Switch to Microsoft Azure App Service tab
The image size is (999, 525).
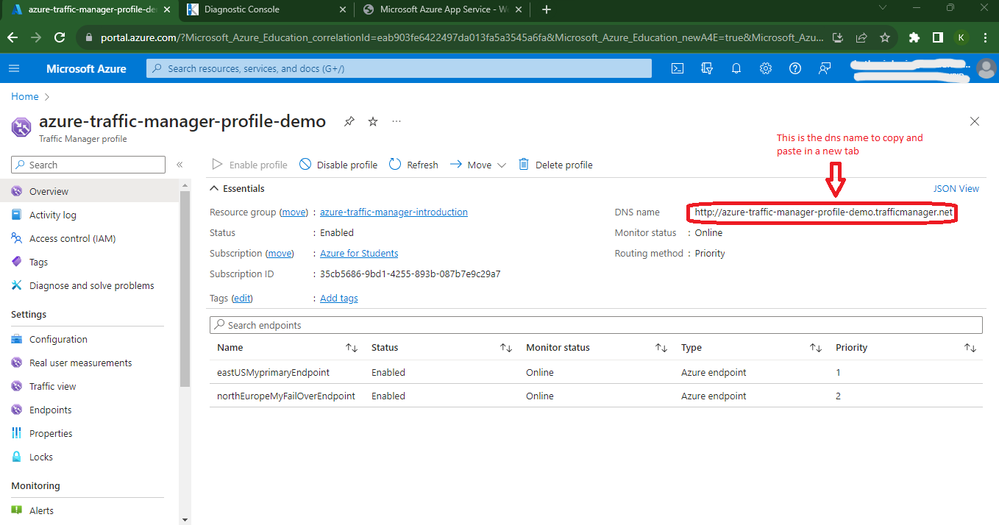pos(443,10)
